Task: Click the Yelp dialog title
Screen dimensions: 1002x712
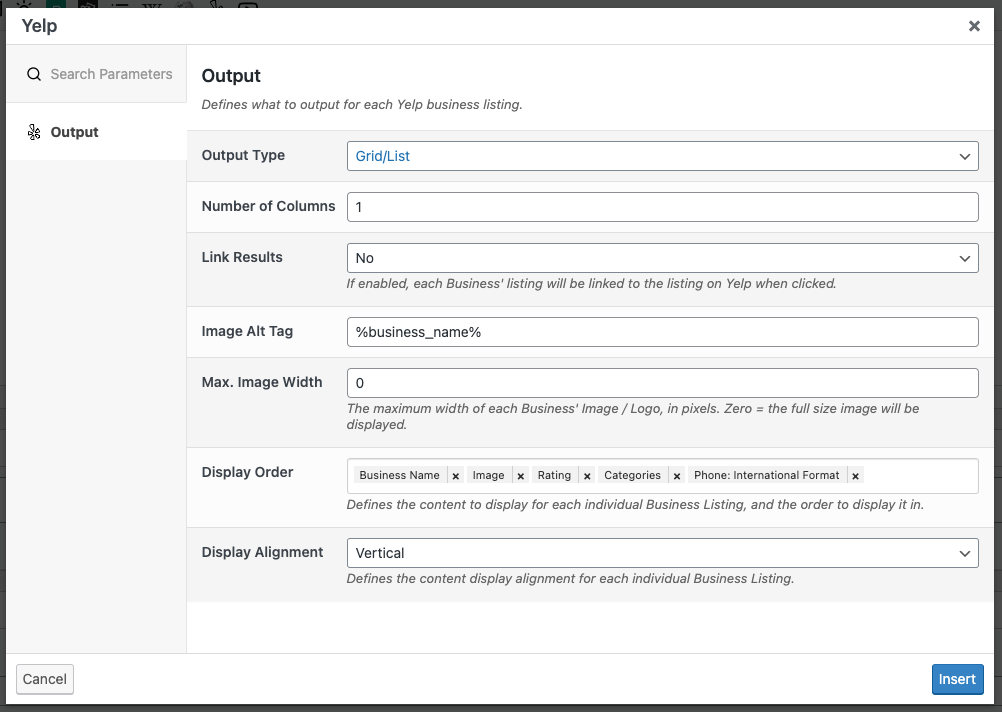Action: [40, 26]
